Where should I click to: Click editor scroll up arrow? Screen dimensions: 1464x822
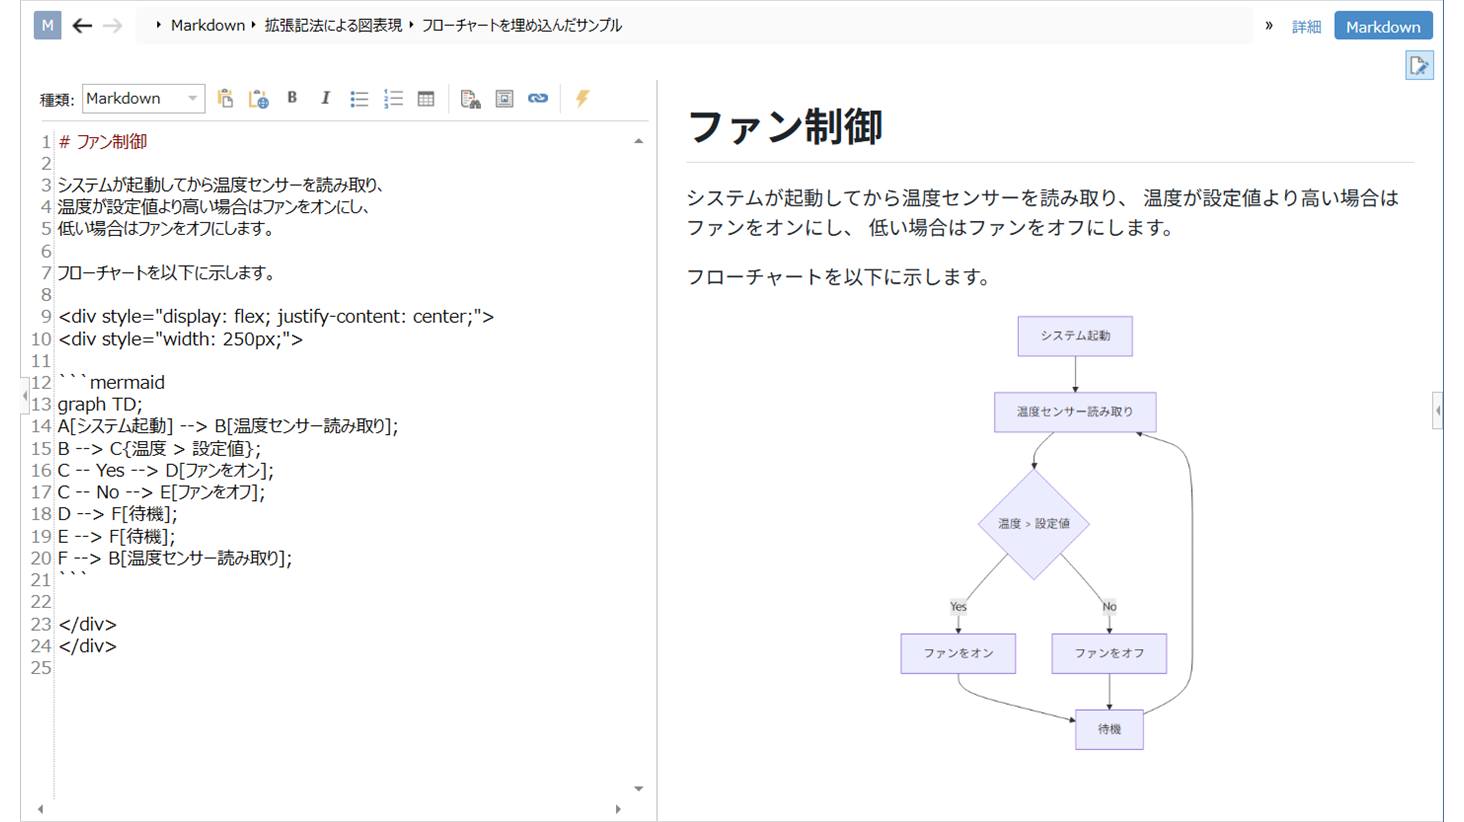(x=638, y=142)
